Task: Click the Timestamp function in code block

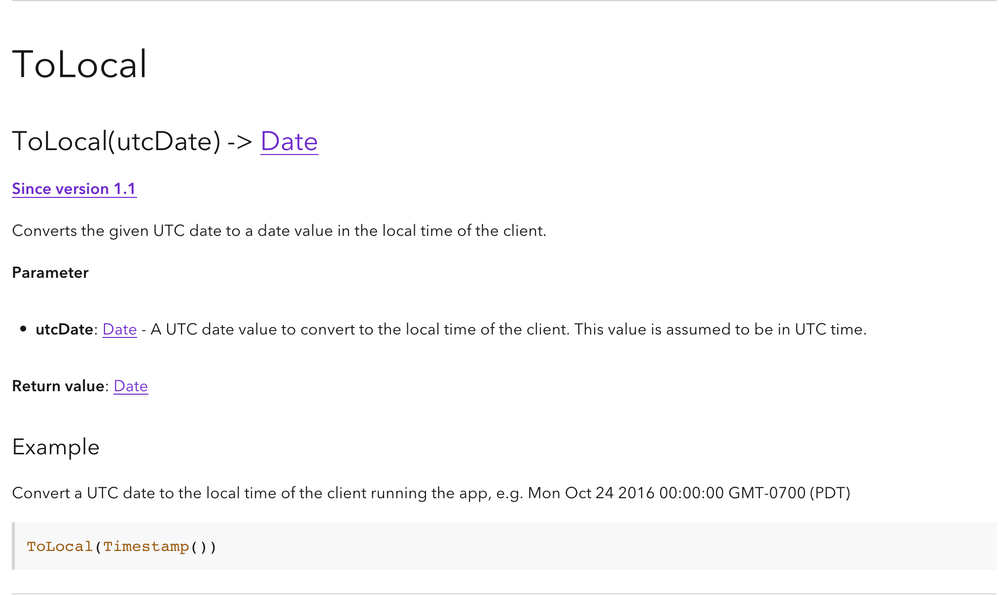Action: (x=146, y=546)
